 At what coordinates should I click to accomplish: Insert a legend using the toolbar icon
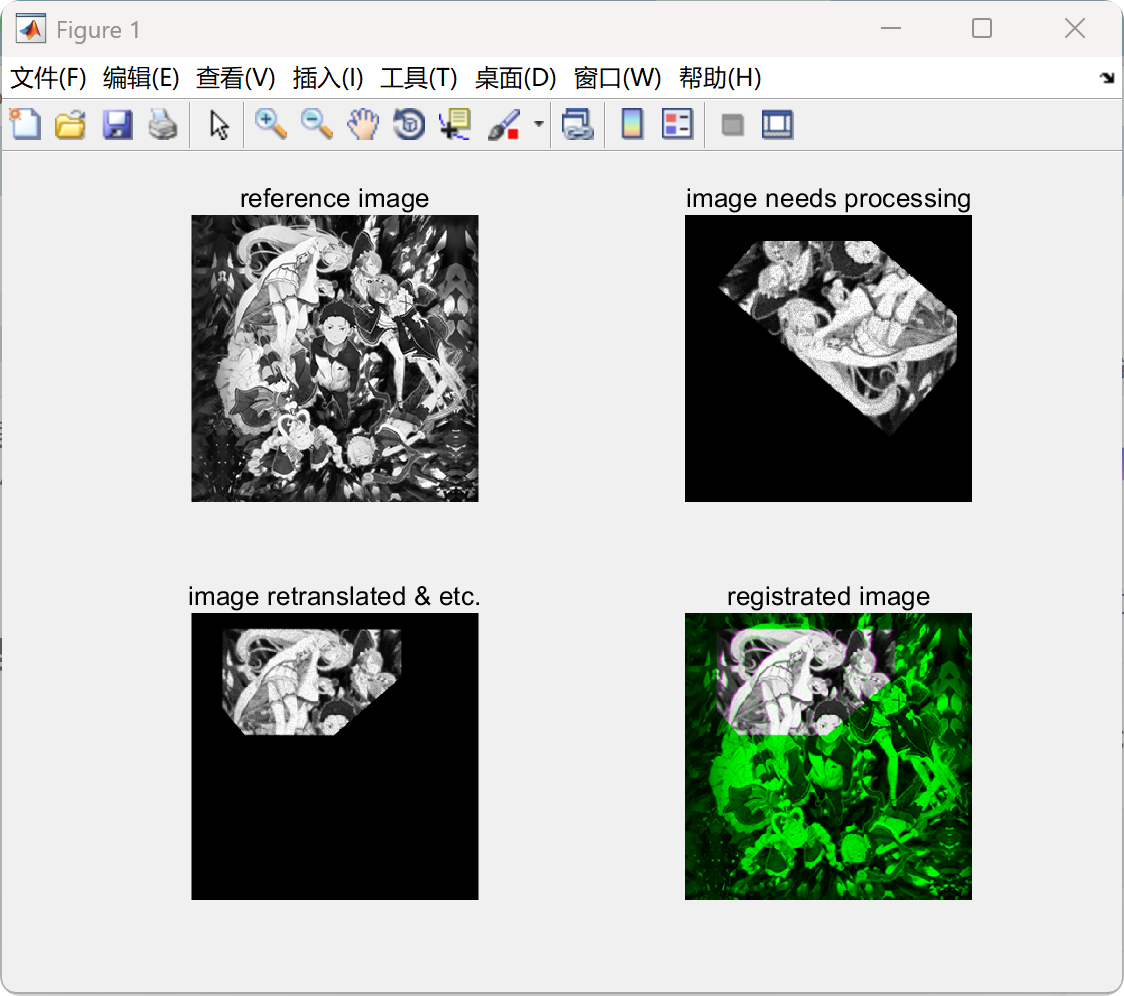coord(677,125)
